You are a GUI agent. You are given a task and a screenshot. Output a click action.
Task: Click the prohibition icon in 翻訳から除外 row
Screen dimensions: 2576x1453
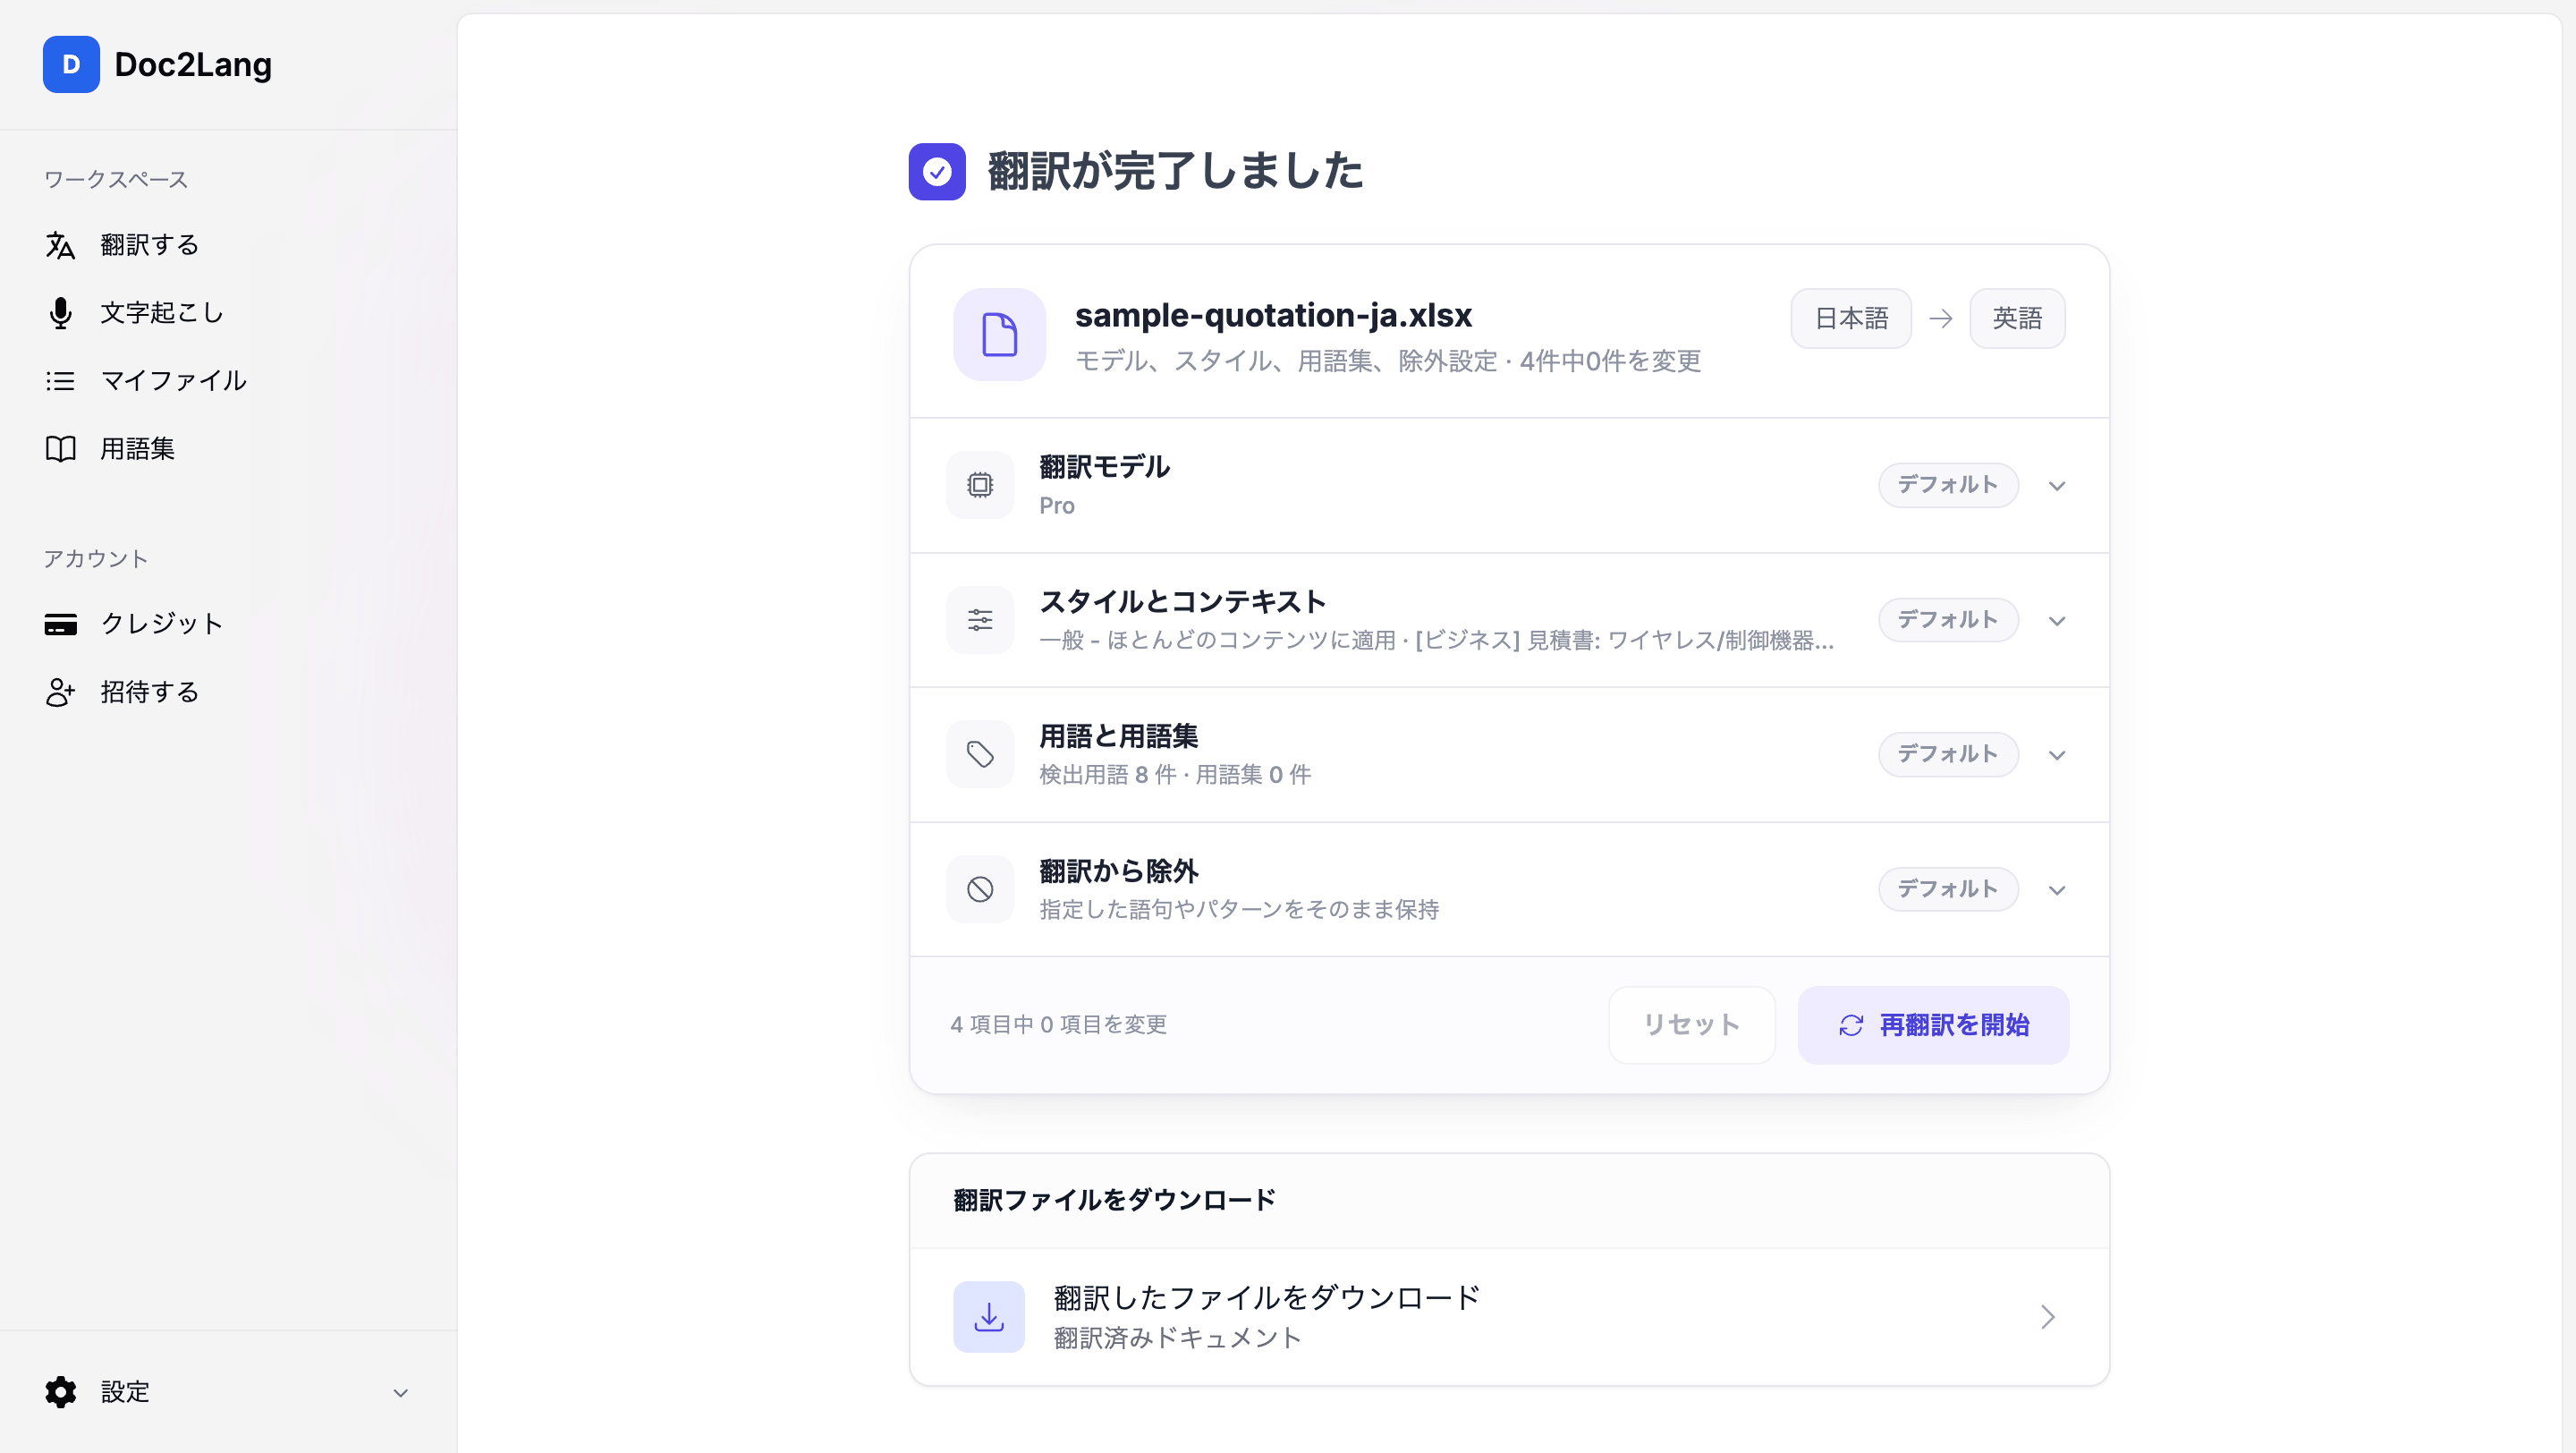pyautogui.click(x=980, y=889)
